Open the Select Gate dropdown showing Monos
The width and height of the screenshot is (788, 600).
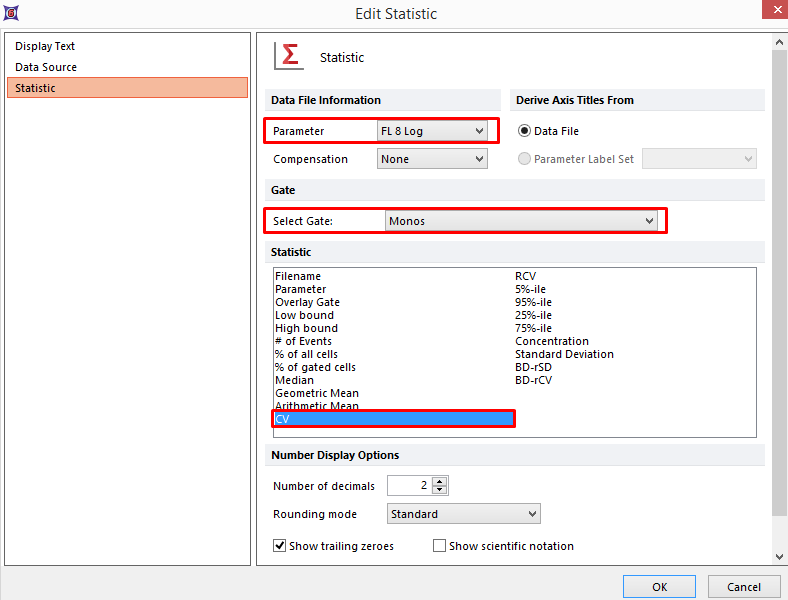click(x=521, y=221)
